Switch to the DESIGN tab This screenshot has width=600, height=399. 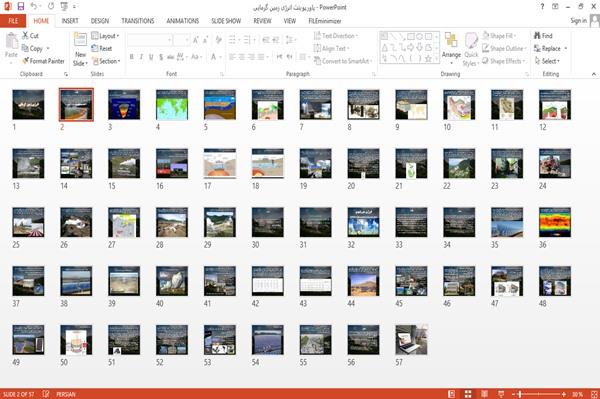(99, 21)
